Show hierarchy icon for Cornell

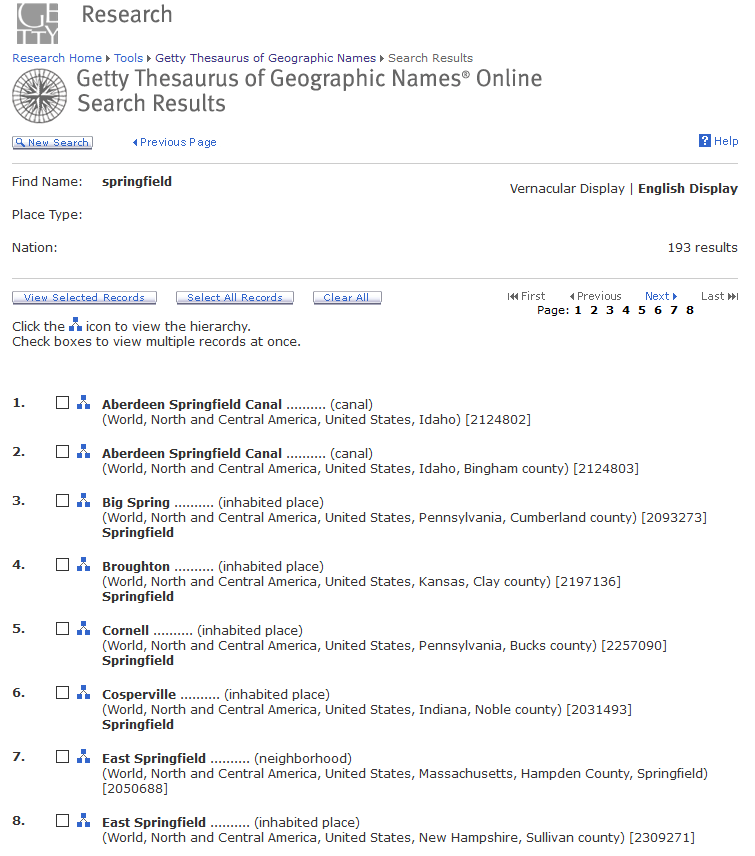pos(84,628)
